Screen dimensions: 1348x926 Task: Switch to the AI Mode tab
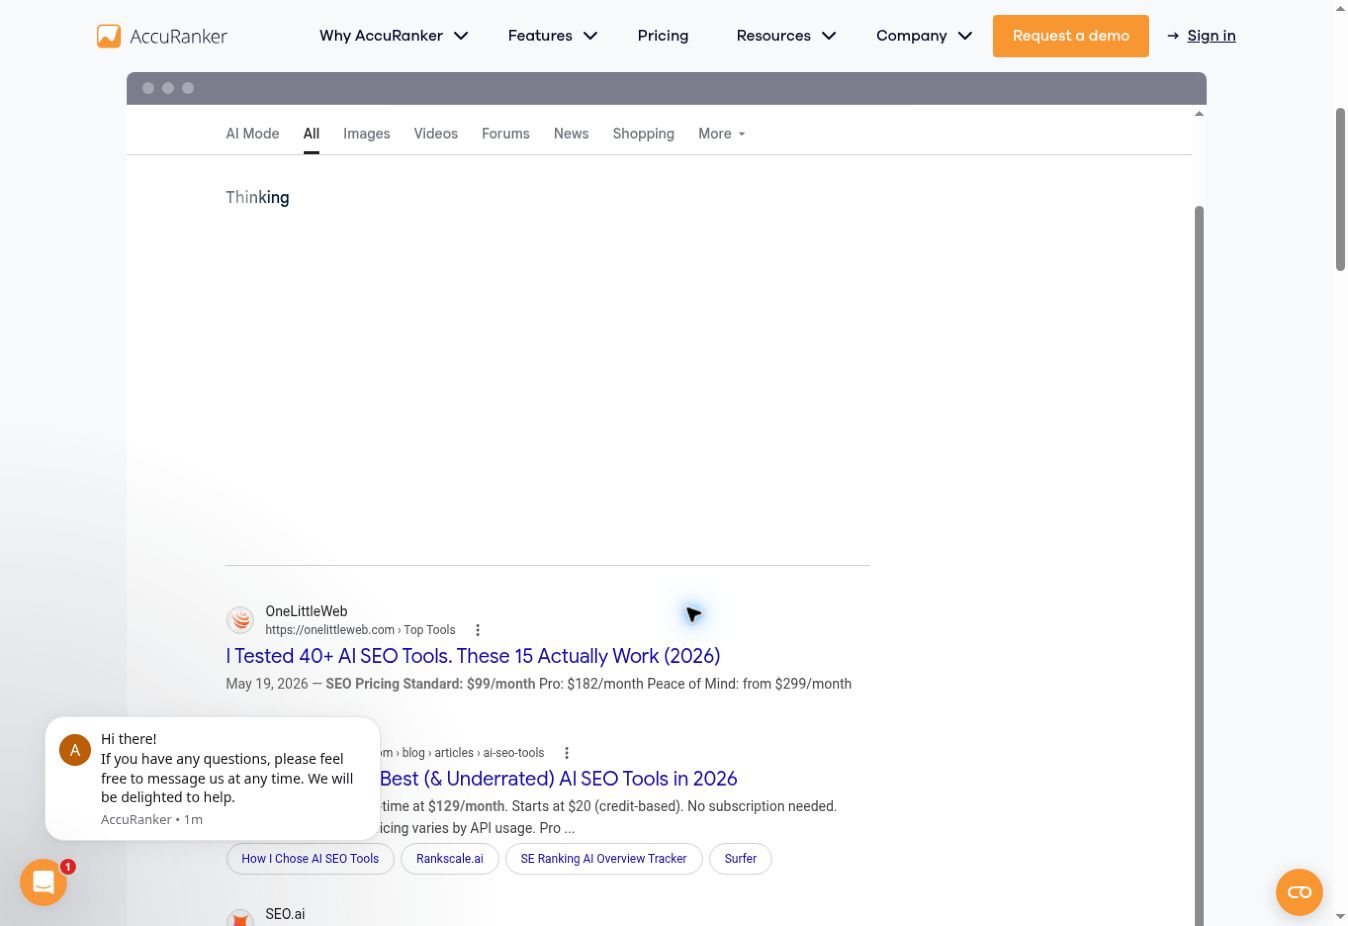pyautogui.click(x=252, y=134)
